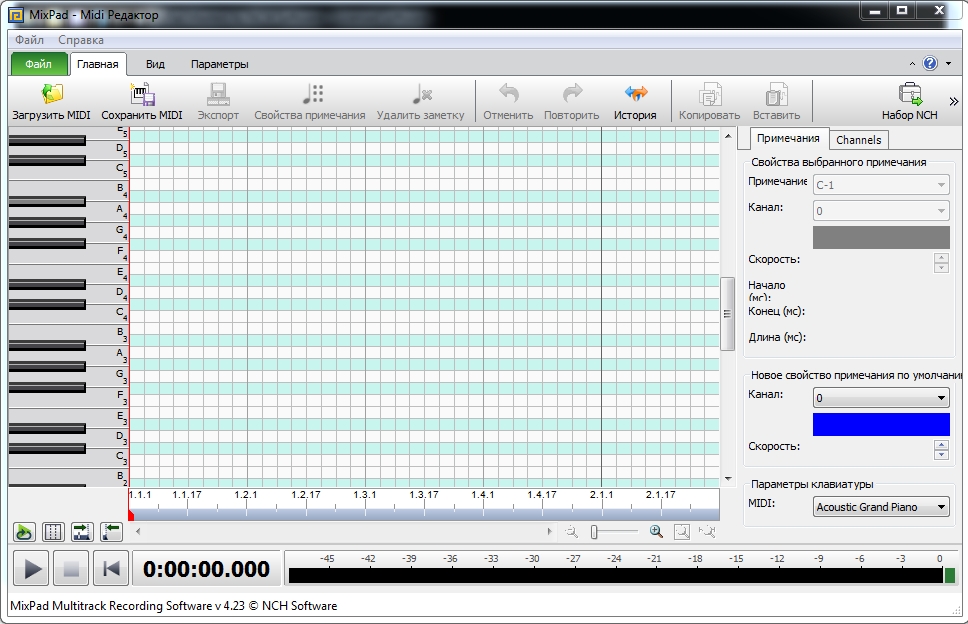The height and width of the screenshot is (624, 968).
Task: Click Удалить заметку toolbar button
Action: [420, 102]
